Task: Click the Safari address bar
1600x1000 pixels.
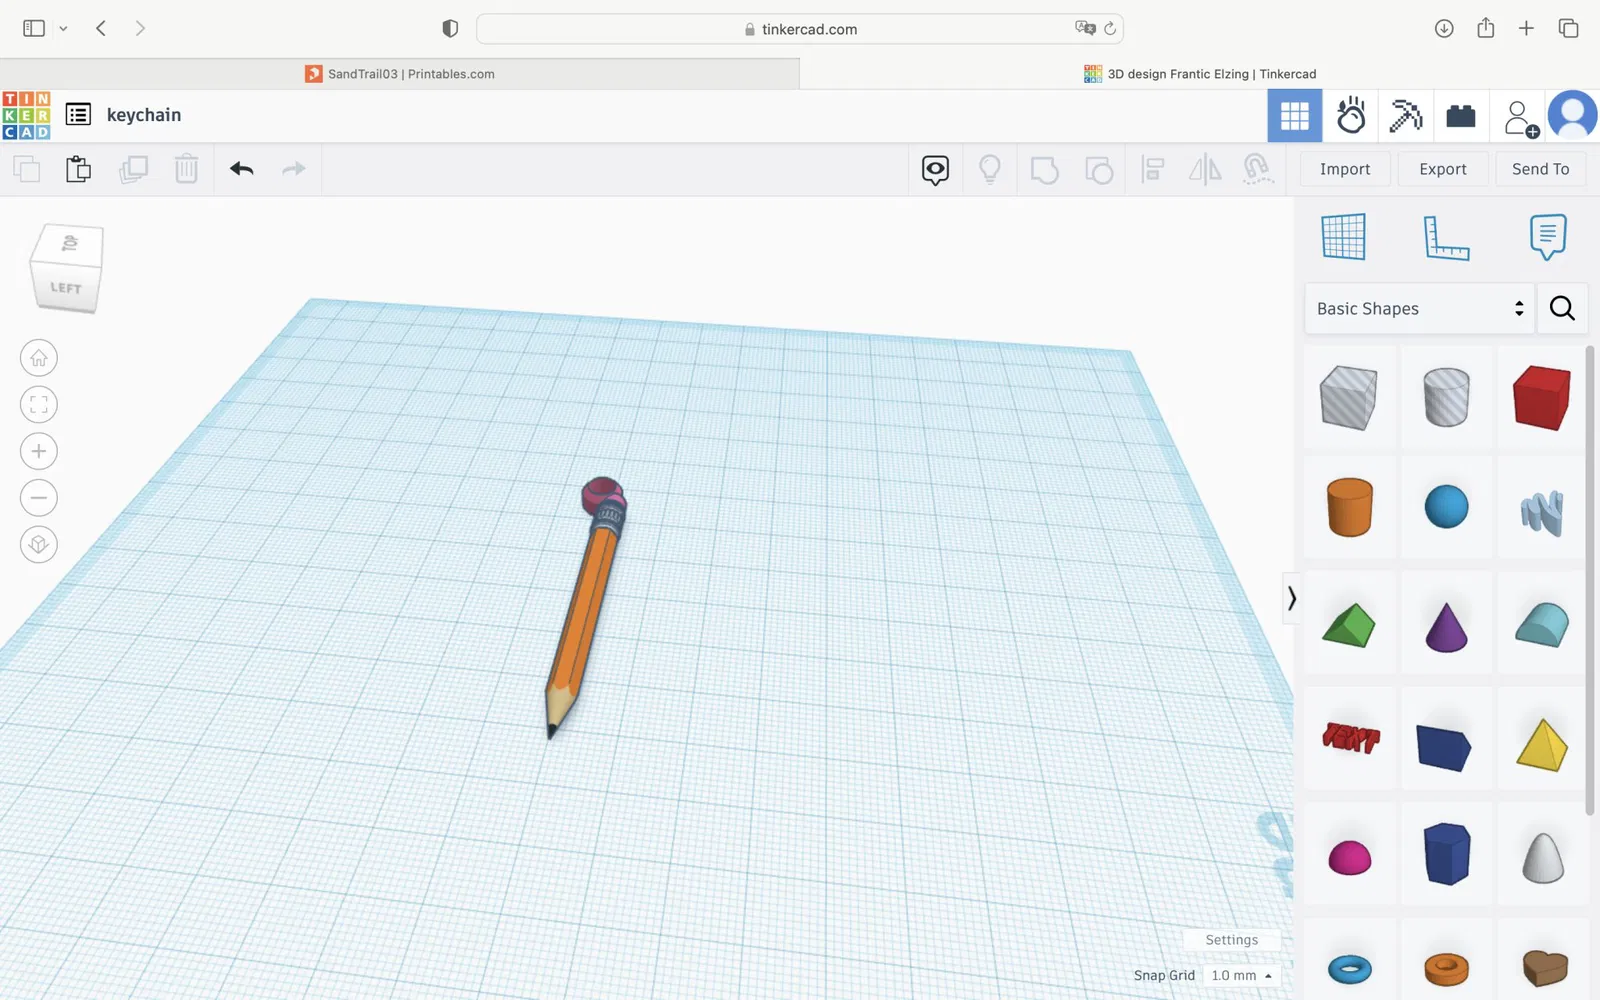Action: tap(800, 29)
